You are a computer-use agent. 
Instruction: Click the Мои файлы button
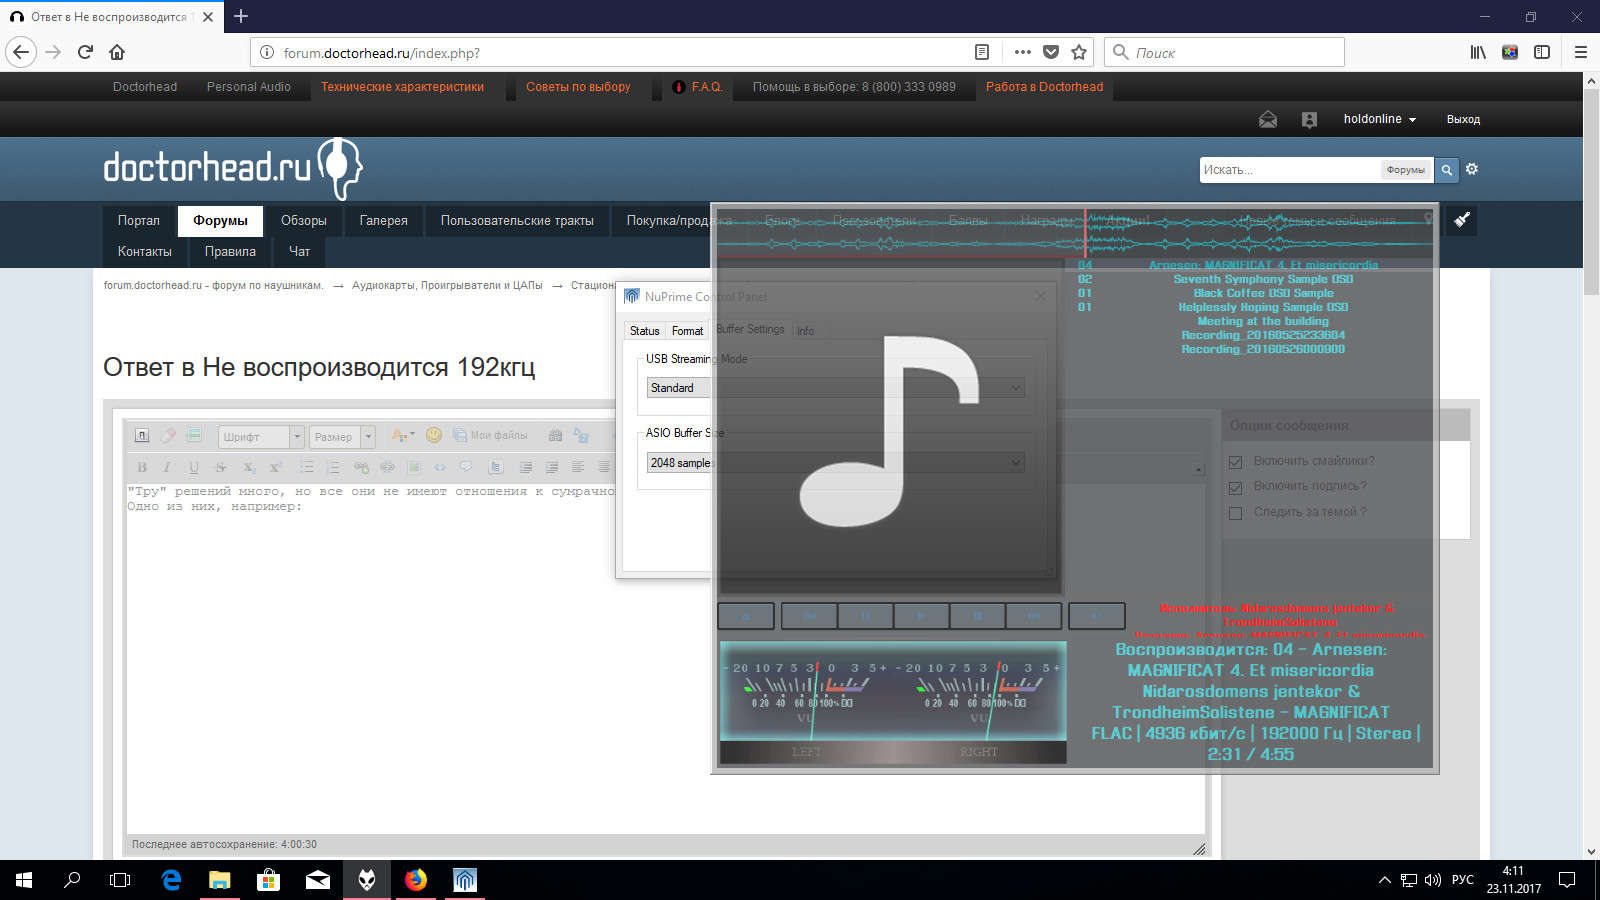pyautogui.click(x=490, y=435)
